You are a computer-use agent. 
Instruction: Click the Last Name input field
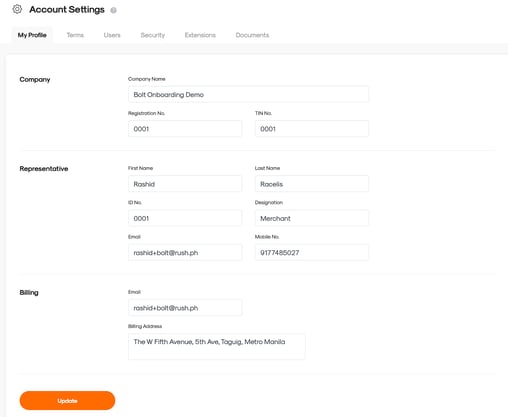[x=312, y=184]
